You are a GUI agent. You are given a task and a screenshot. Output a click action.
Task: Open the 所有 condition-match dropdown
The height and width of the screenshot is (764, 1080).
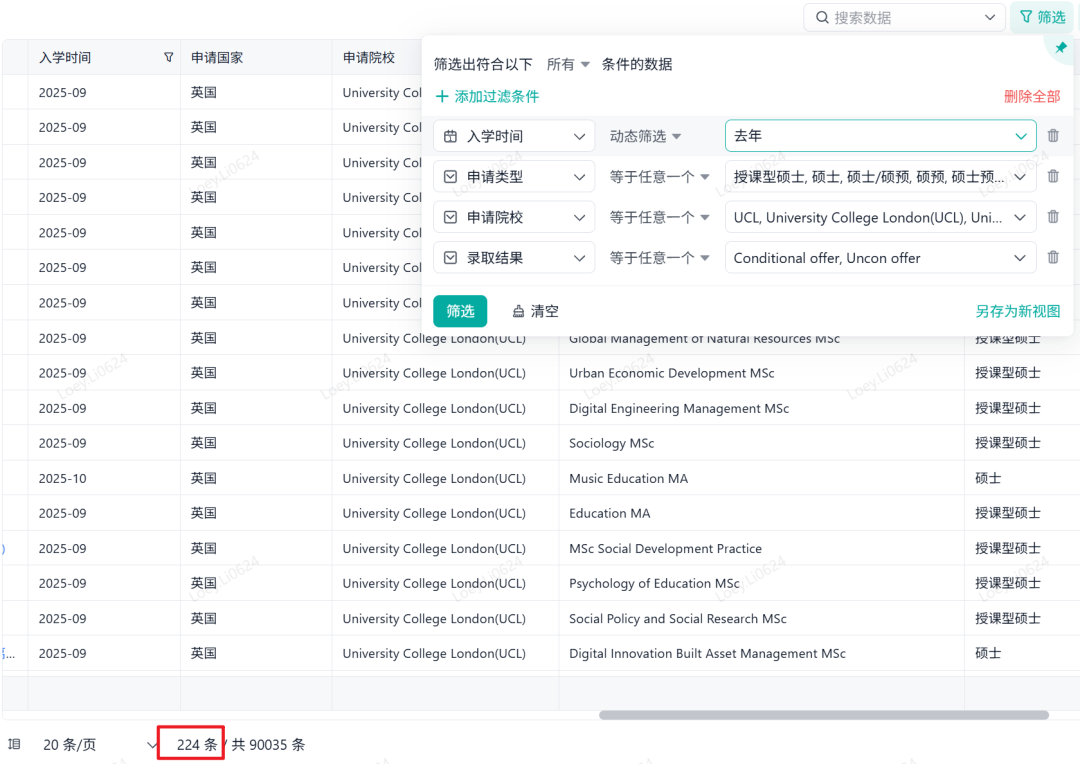click(x=568, y=65)
